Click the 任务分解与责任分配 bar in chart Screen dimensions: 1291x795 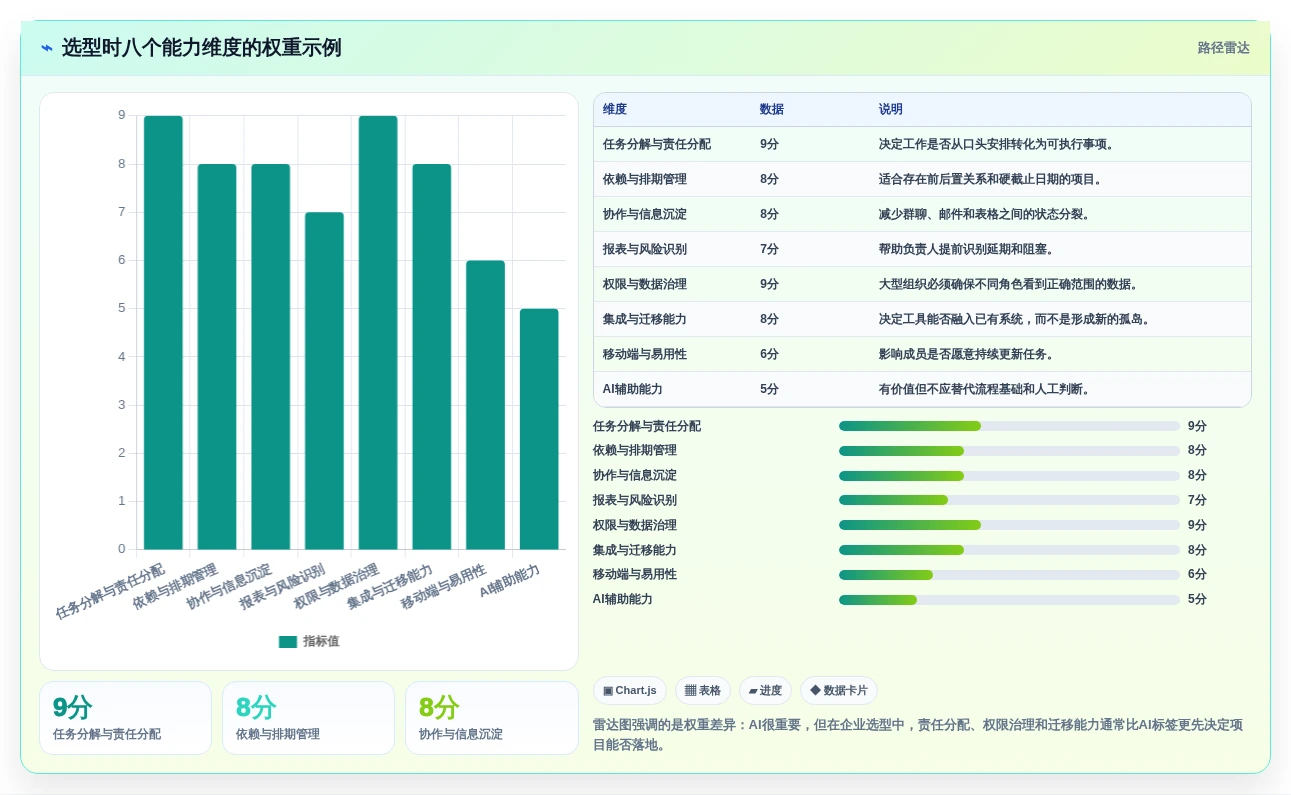163,332
